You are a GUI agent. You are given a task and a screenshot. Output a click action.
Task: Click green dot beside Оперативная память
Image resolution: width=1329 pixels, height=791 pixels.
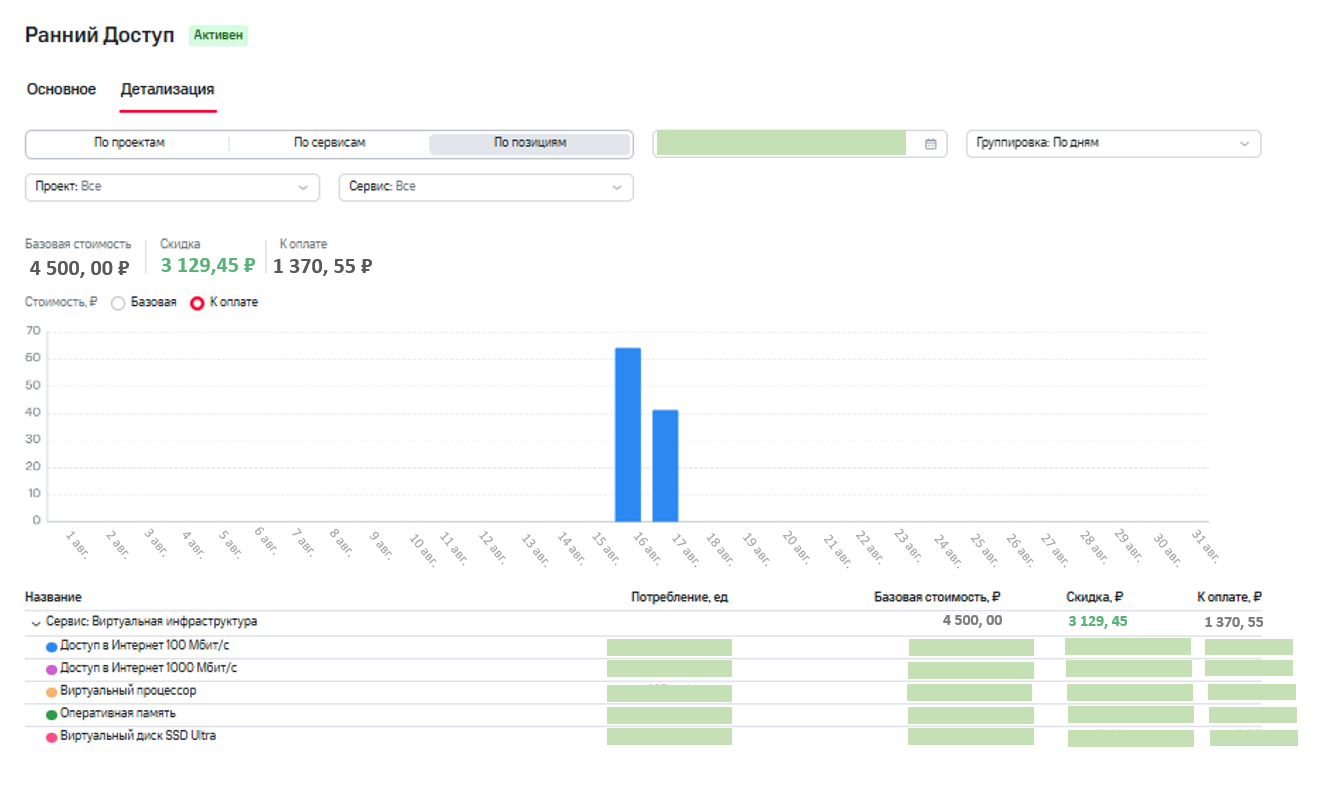point(52,715)
